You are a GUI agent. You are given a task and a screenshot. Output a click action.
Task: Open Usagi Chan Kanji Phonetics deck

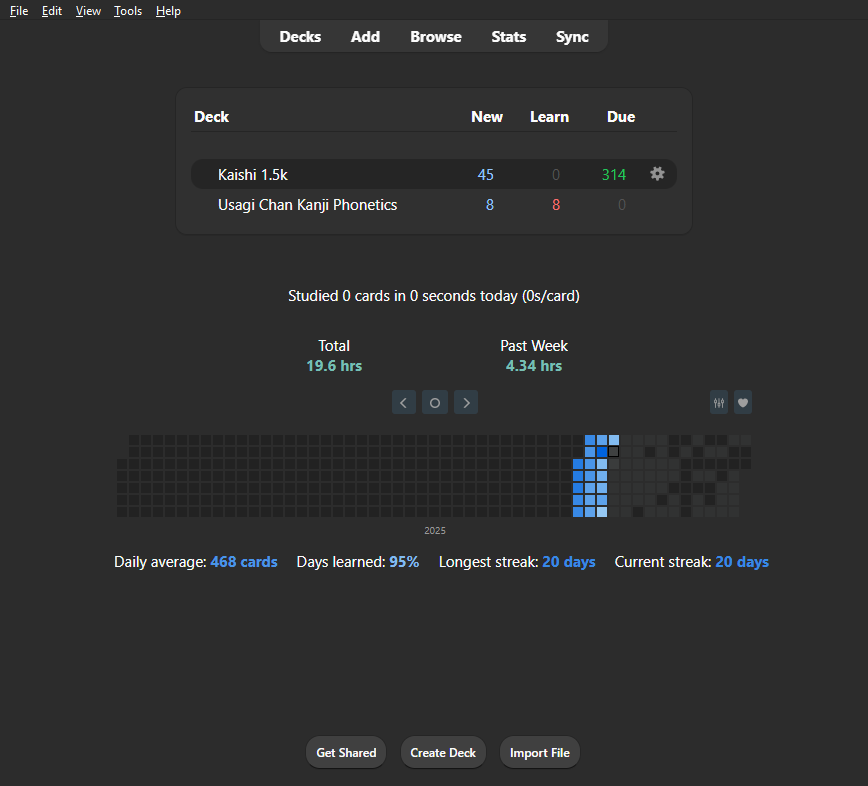tap(307, 205)
